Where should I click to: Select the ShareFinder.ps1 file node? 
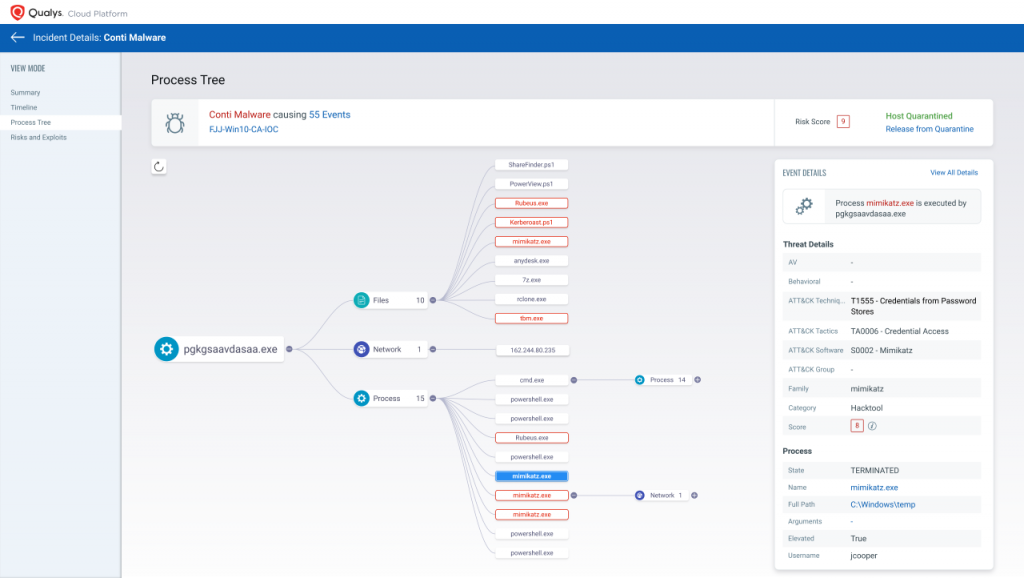532,165
